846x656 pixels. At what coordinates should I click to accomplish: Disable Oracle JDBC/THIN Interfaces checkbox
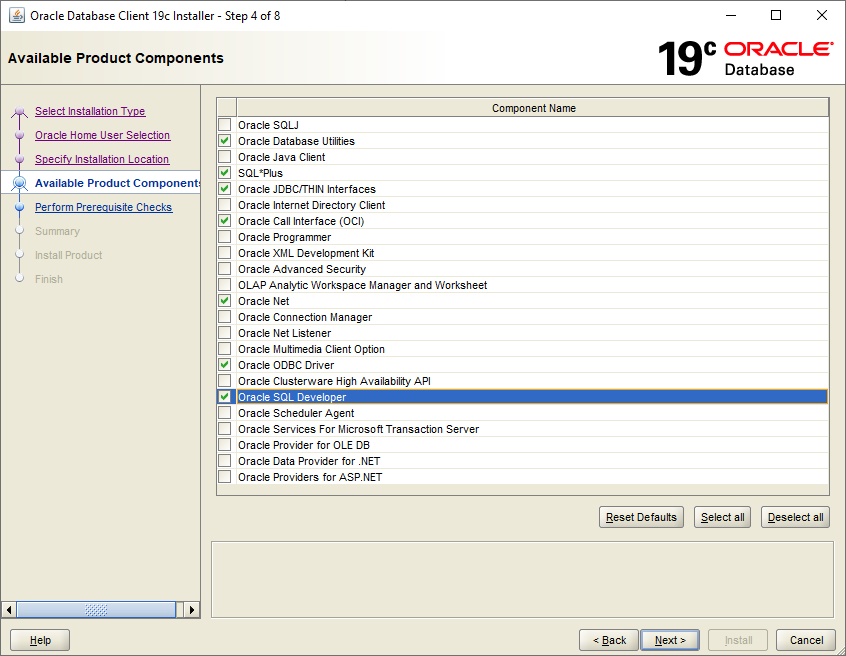224,189
